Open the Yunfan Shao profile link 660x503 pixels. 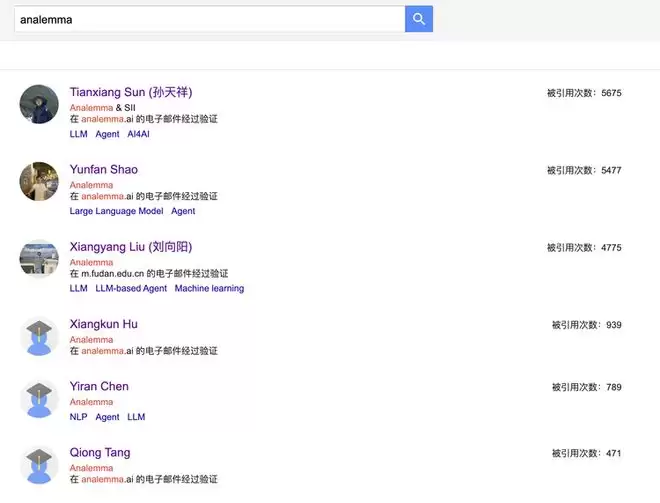104,170
